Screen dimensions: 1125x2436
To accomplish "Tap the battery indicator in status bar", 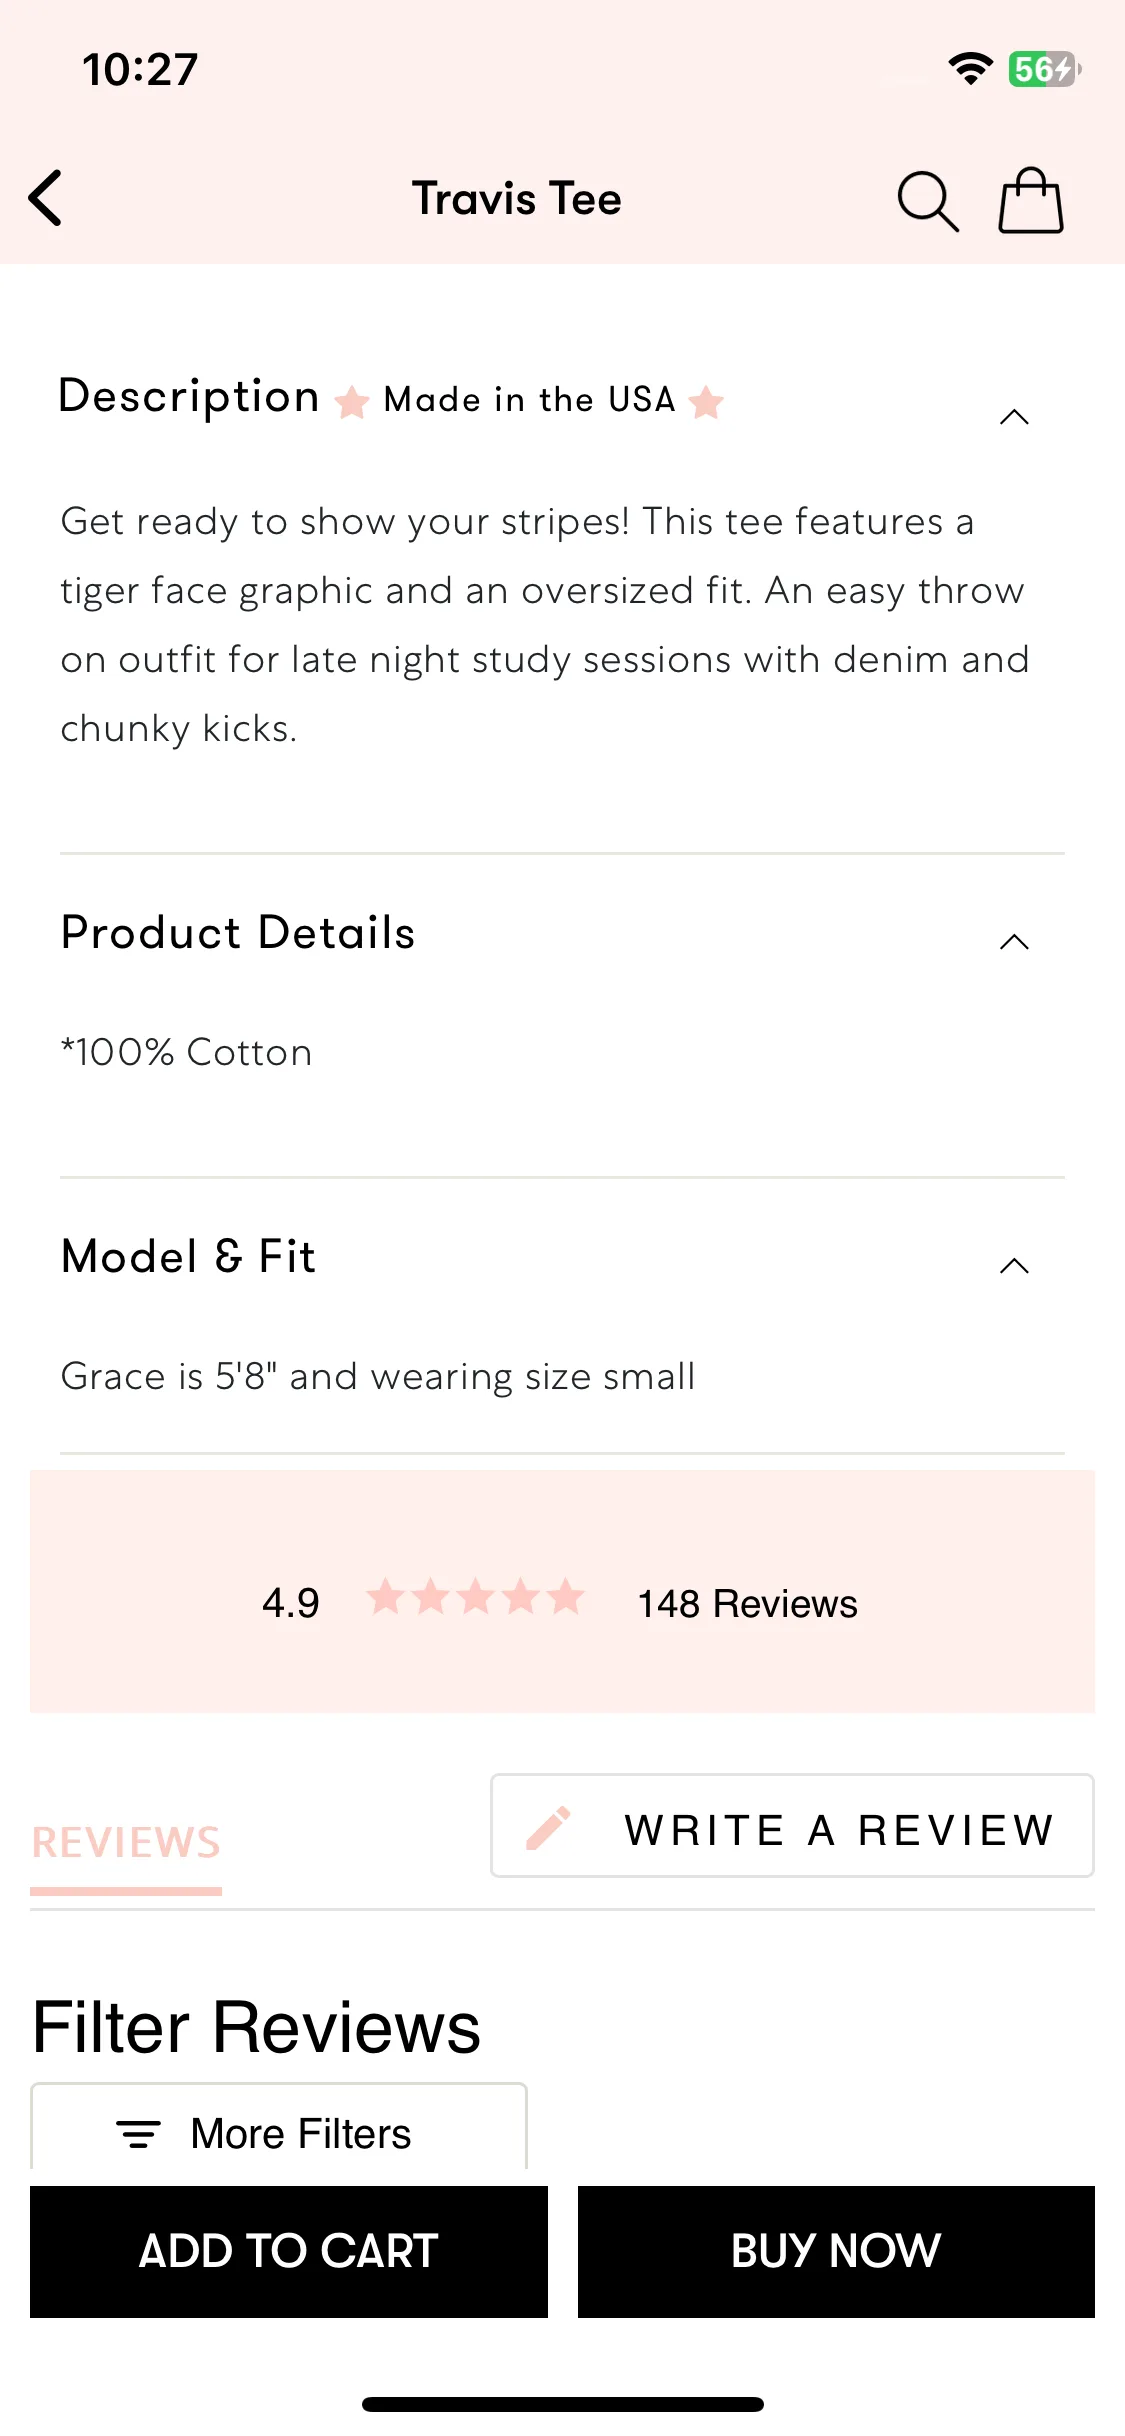I will (x=1045, y=69).
